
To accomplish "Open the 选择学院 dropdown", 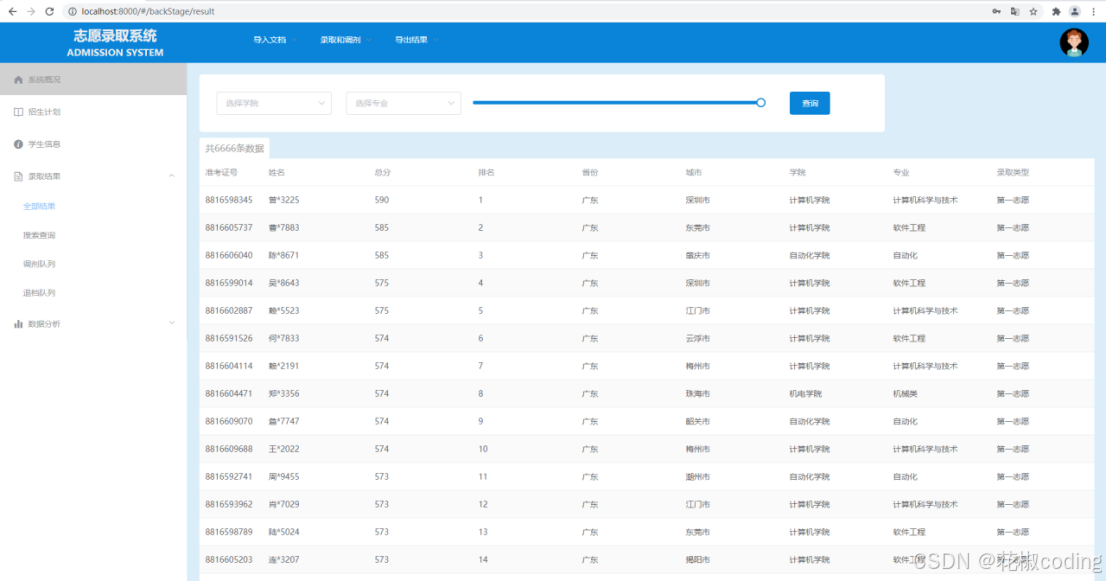I will coord(274,103).
